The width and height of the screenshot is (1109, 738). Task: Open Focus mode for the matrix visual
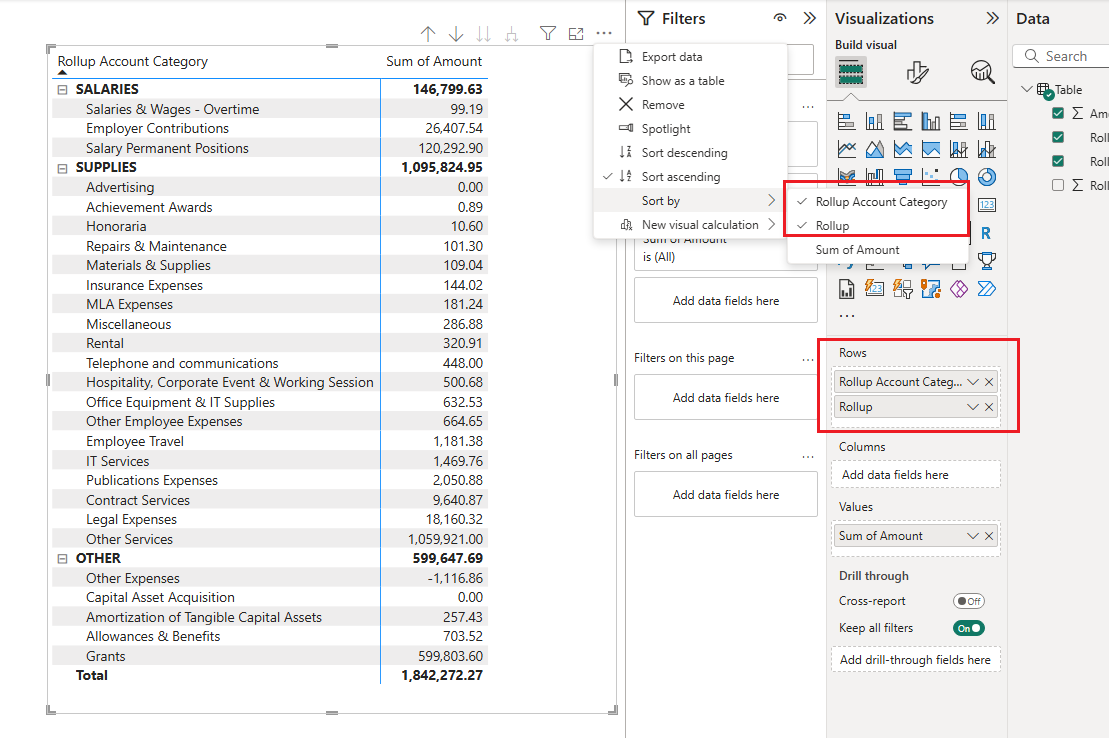576,33
